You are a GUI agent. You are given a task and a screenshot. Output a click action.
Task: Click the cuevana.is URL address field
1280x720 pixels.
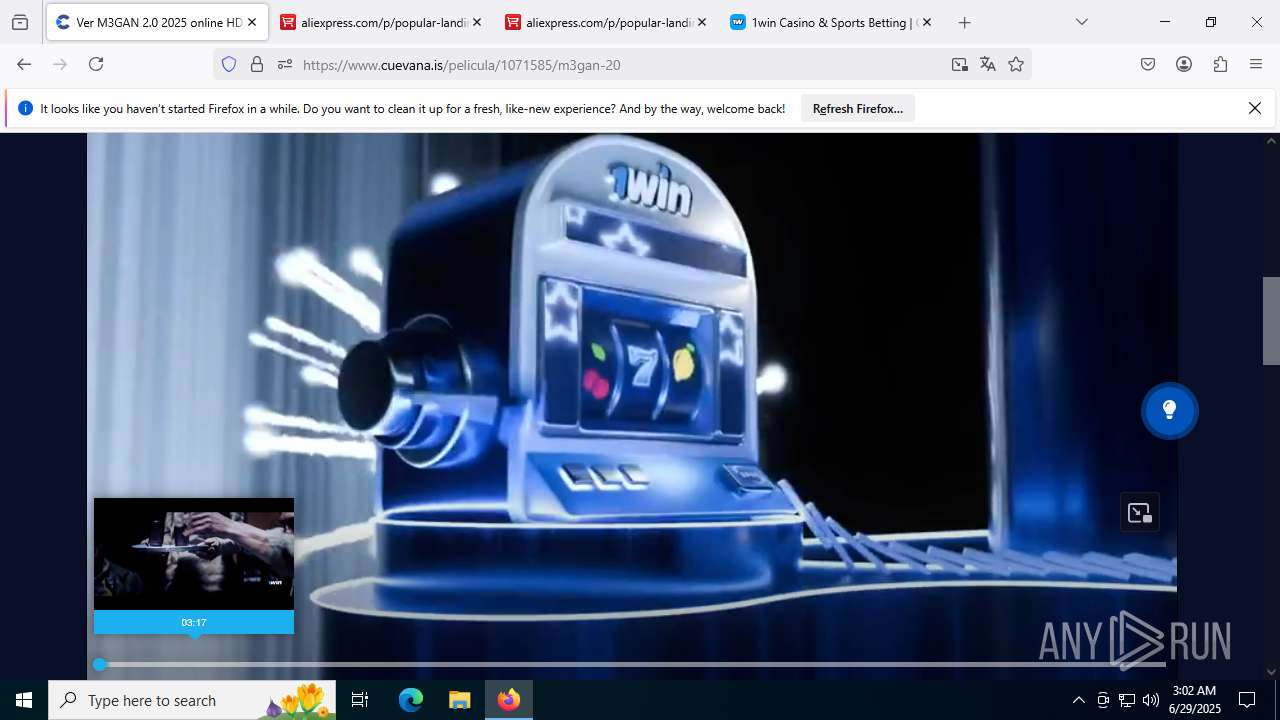(620, 65)
